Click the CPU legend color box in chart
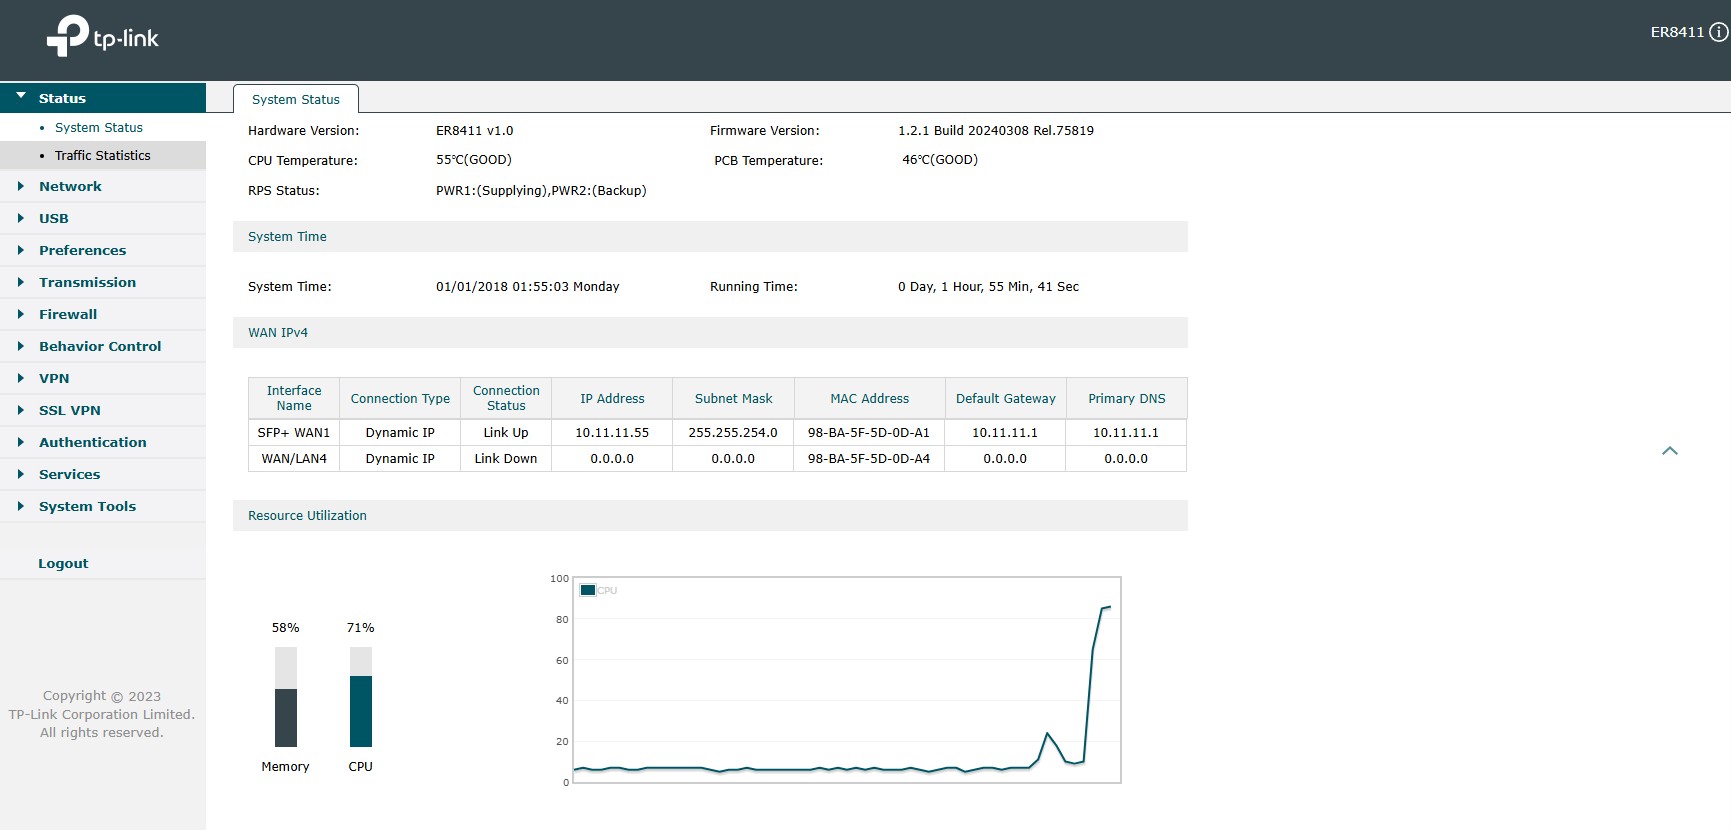1731x830 pixels. pos(588,590)
